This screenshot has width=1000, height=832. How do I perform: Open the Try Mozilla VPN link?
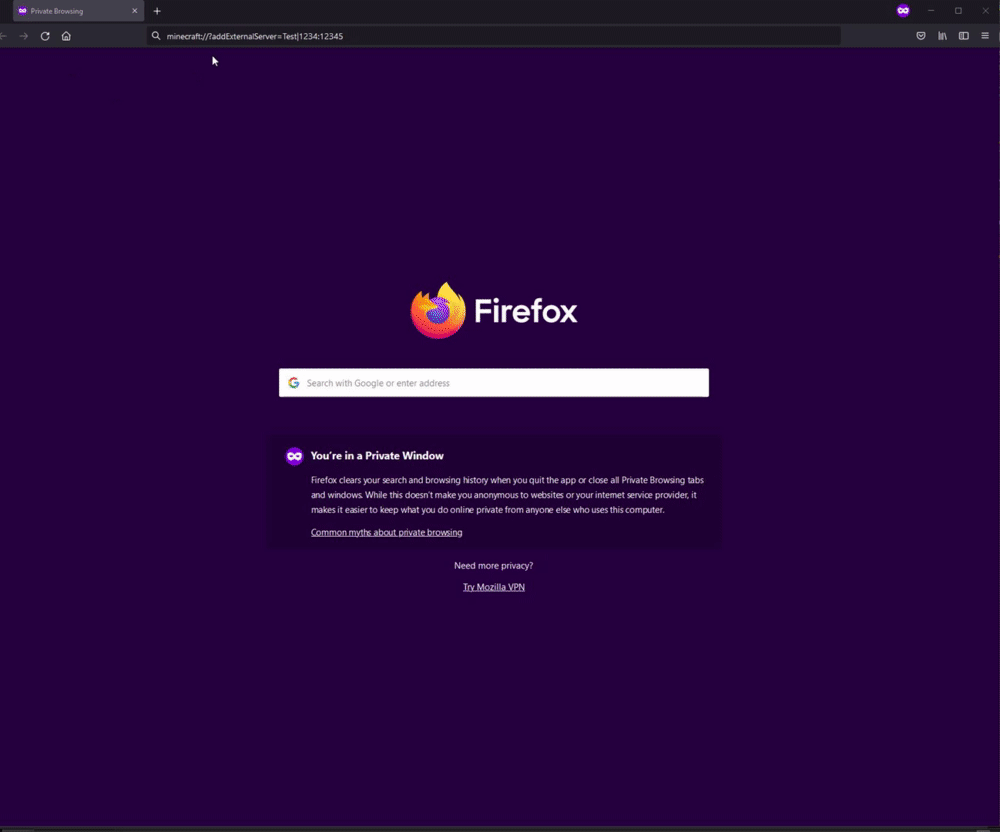click(494, 587)
